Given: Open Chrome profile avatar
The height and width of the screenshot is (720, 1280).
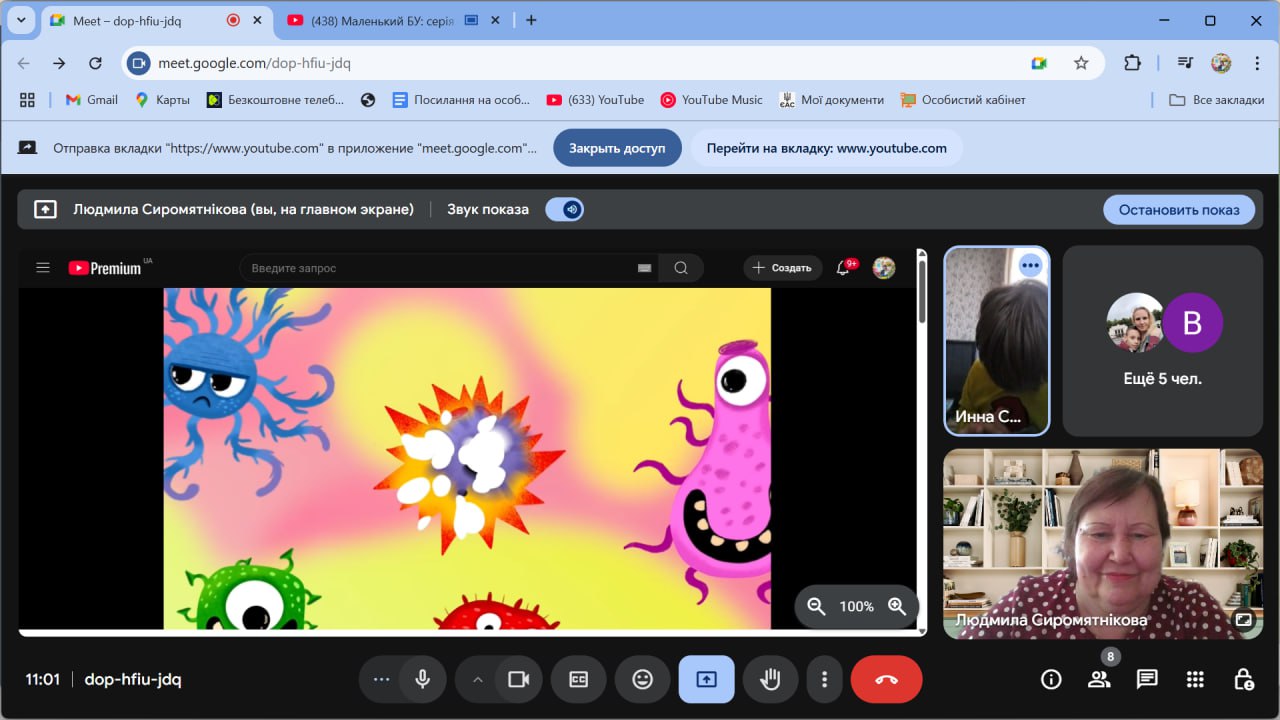Looking at the screenshot, I should pyautogui.click(x=1221, y=63).
